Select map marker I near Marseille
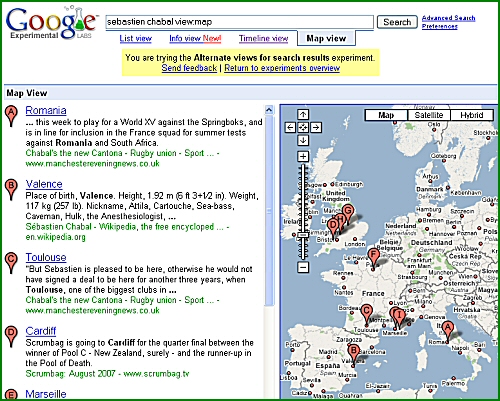 click(x=400, y=317)
